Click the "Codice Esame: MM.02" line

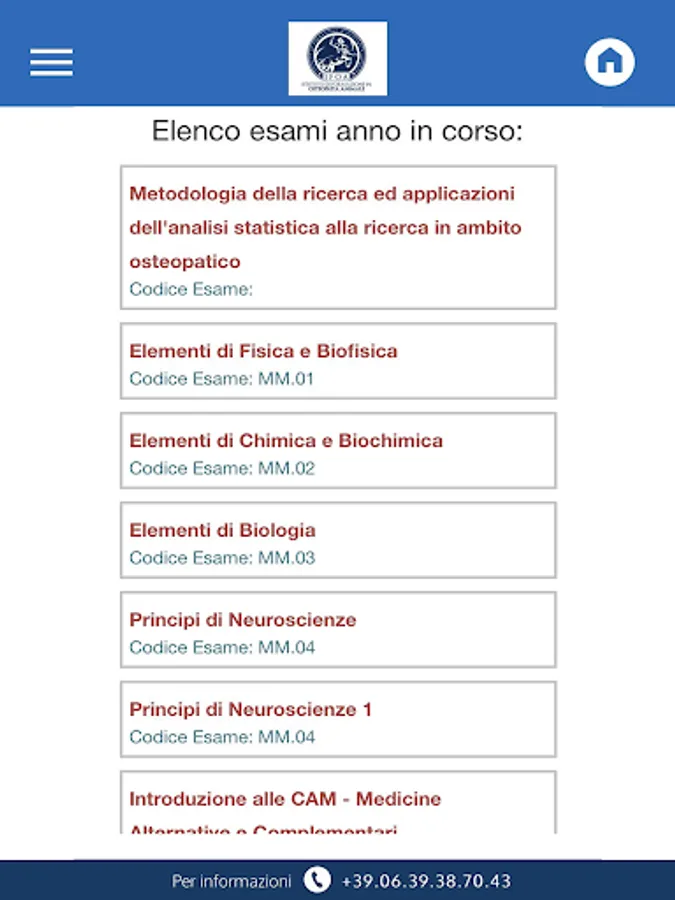(222, 469)
